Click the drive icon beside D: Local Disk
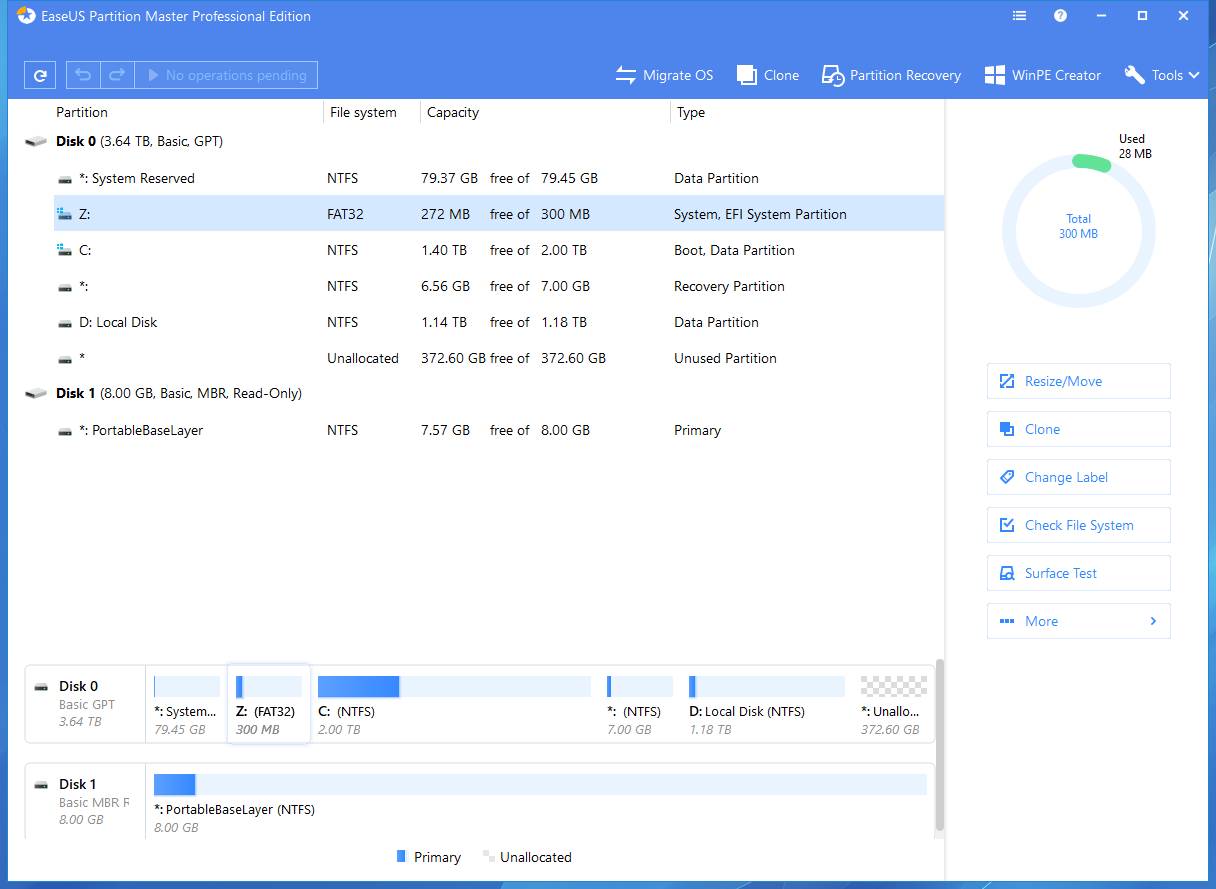Viewport: 1216px width, 889px height. tap(65, 323)
